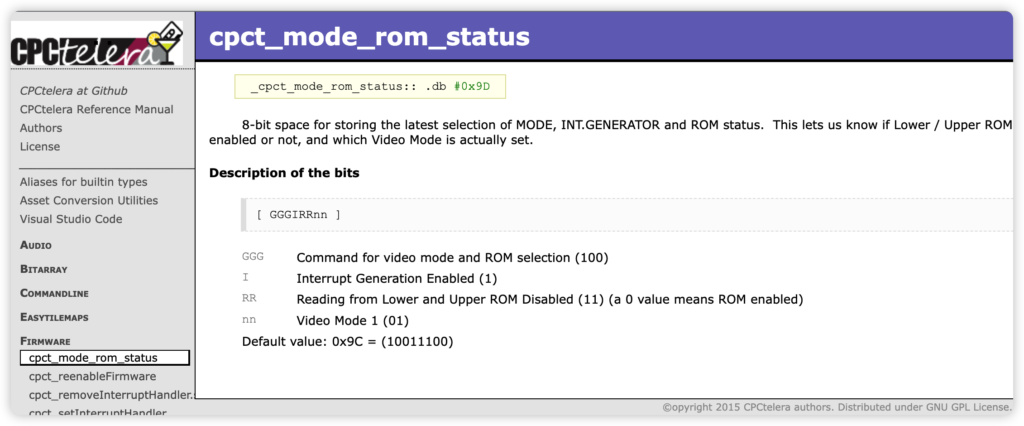Open CPCtelera Reference Manual link
The height and width of the screenshot is (426, 1024).
click(97, 109)
